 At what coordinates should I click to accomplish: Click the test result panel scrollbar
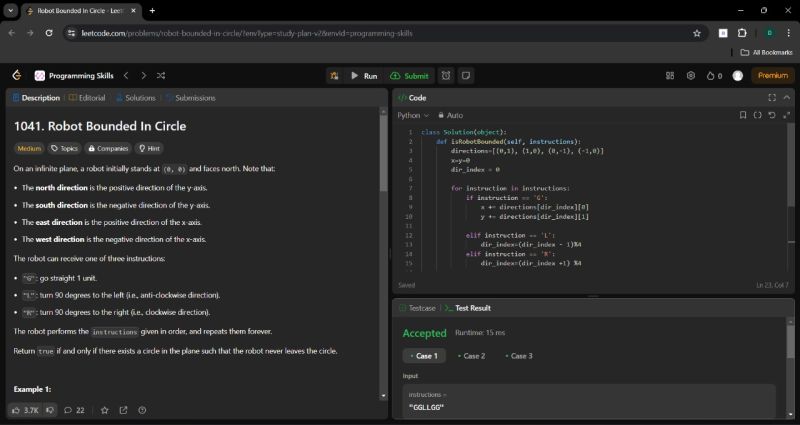click(x=791, y=342)
